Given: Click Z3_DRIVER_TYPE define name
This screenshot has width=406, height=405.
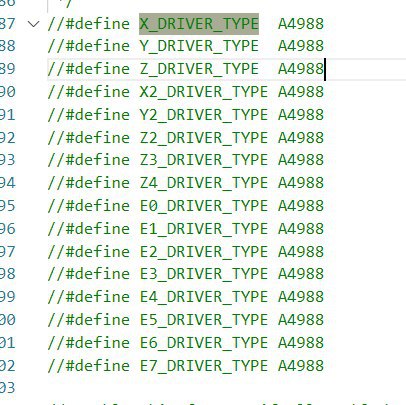Looking at the screenshot, I should 204,160.
